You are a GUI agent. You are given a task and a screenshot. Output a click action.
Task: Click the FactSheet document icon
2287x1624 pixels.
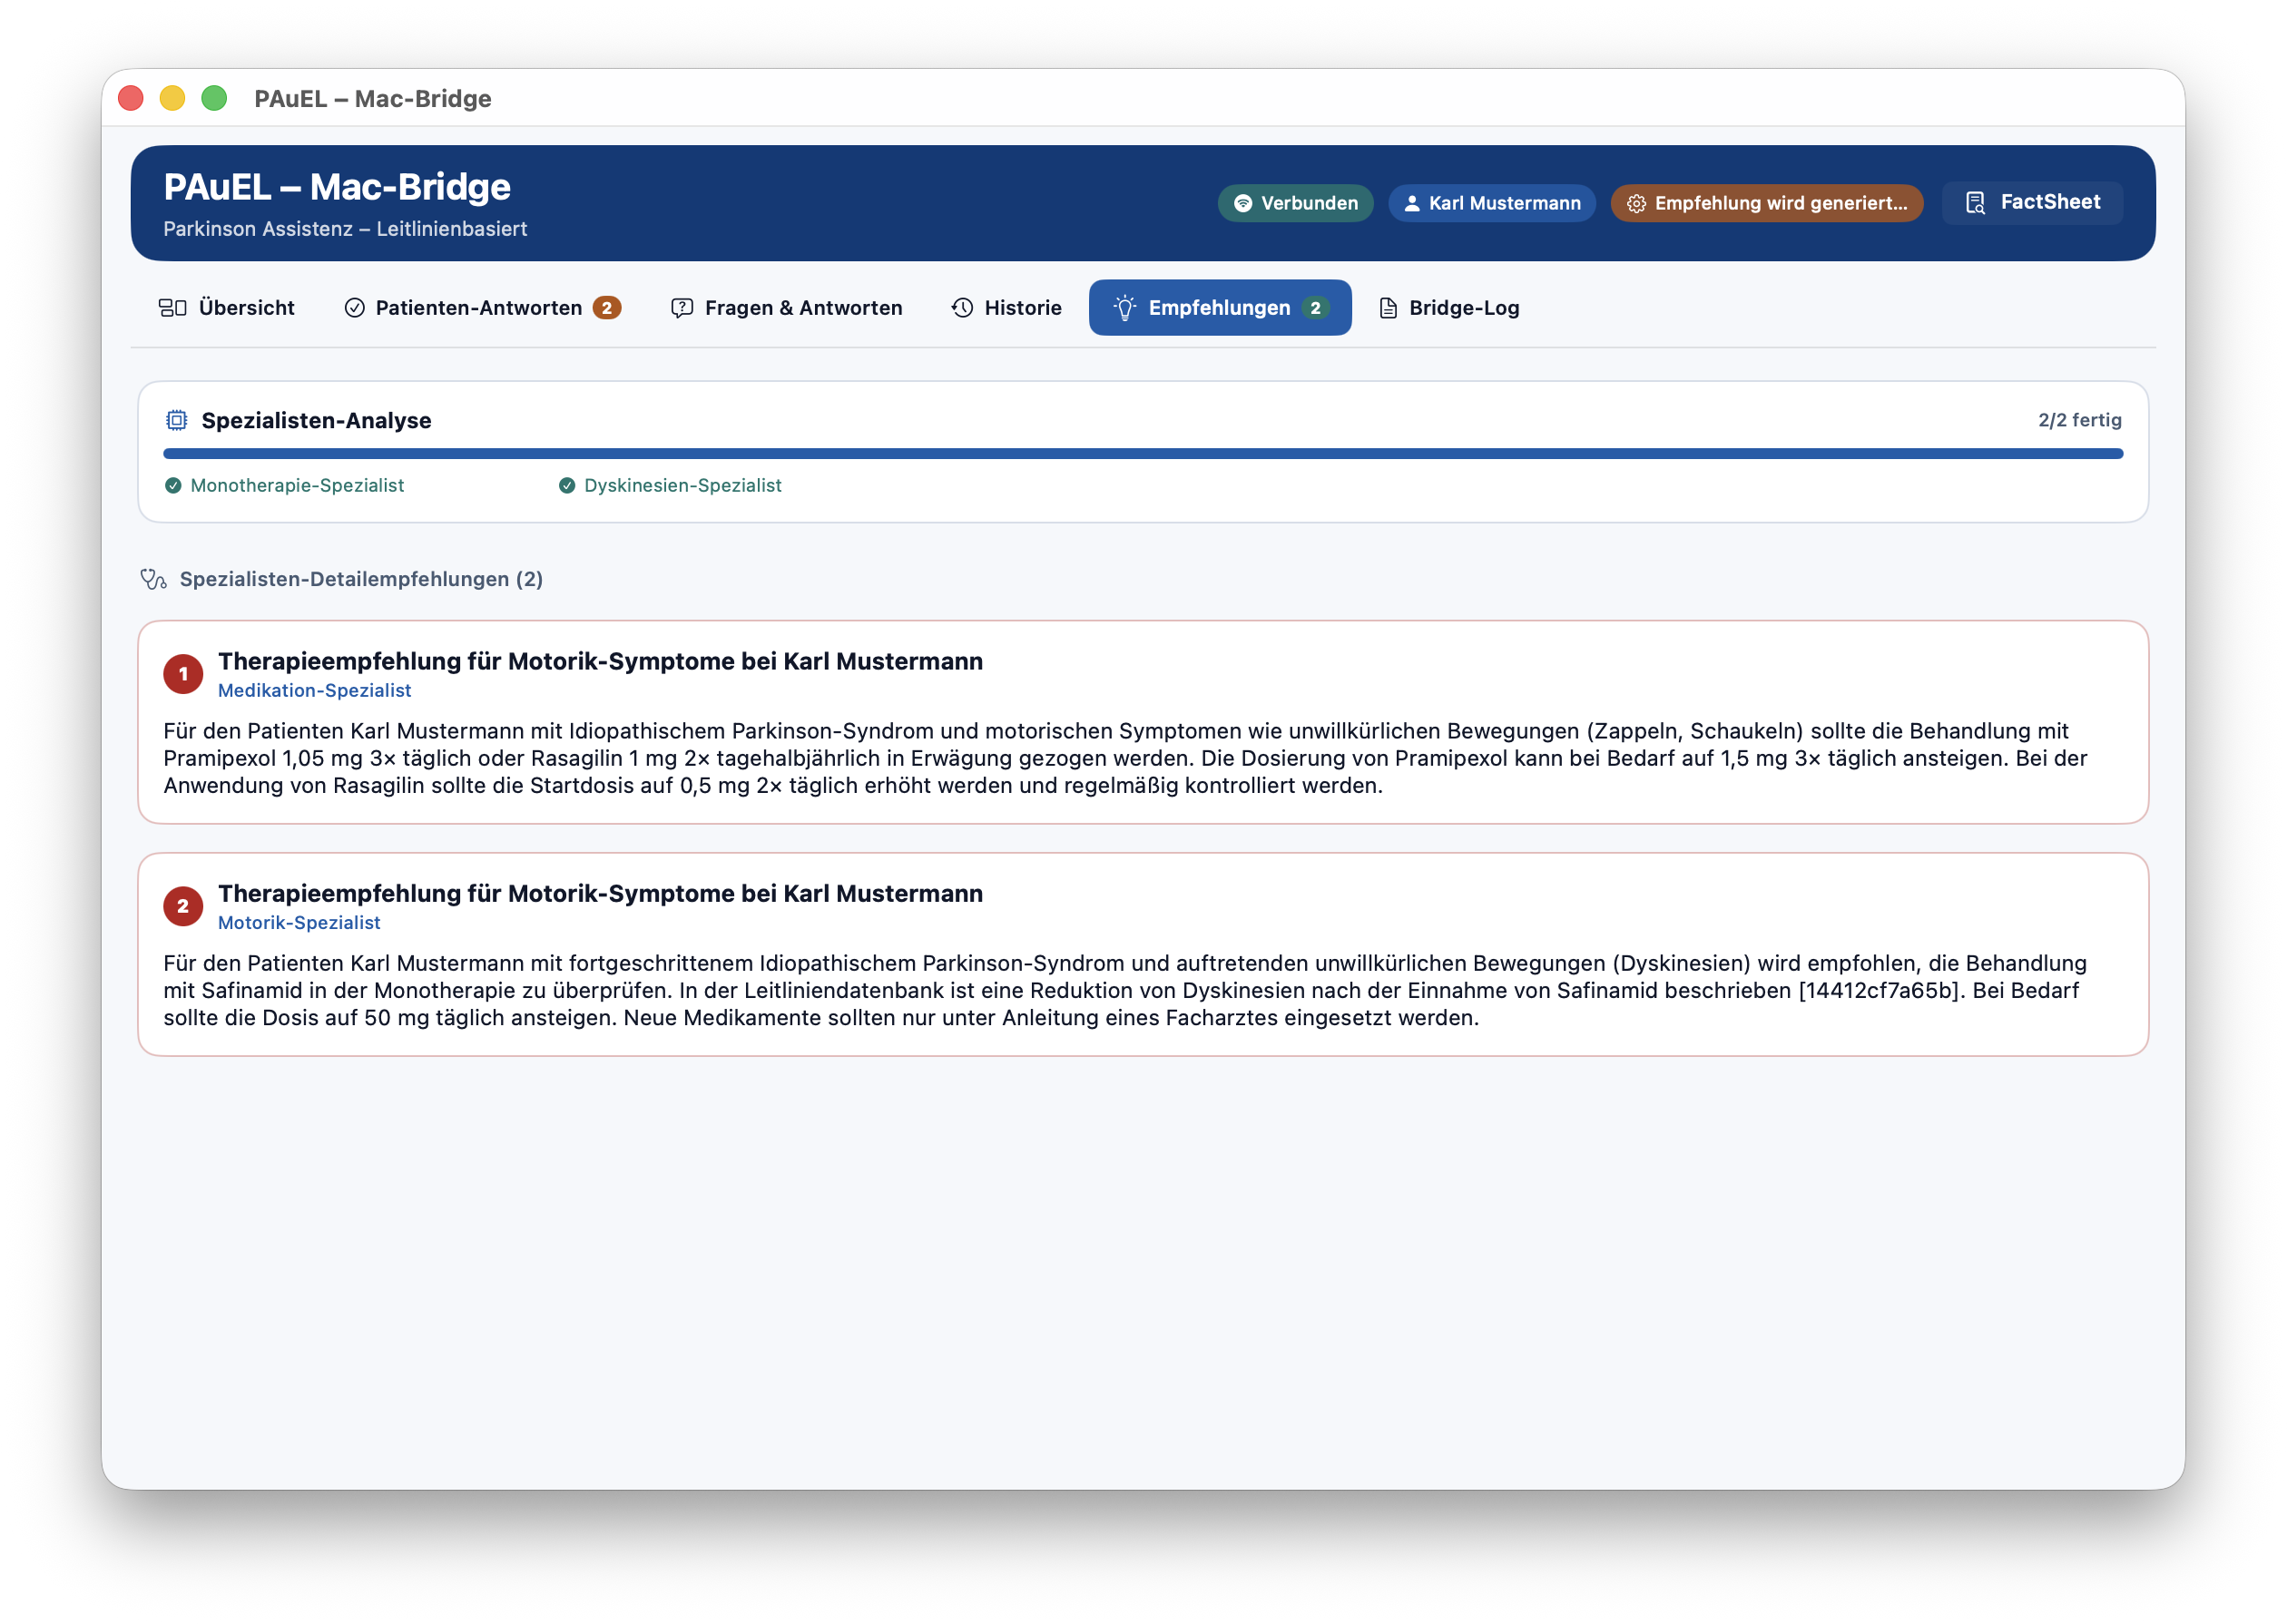[1974, 203]
